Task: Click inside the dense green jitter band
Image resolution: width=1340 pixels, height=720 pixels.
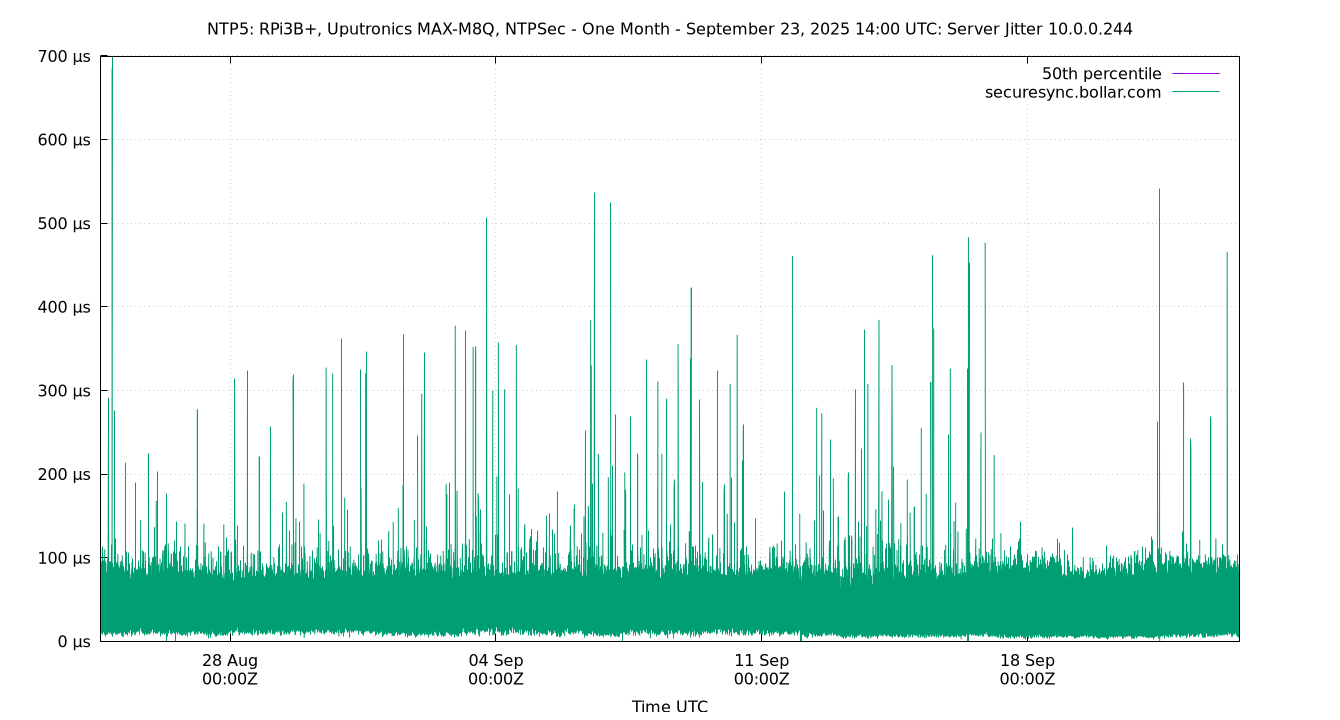Action: tap(600, 600)
